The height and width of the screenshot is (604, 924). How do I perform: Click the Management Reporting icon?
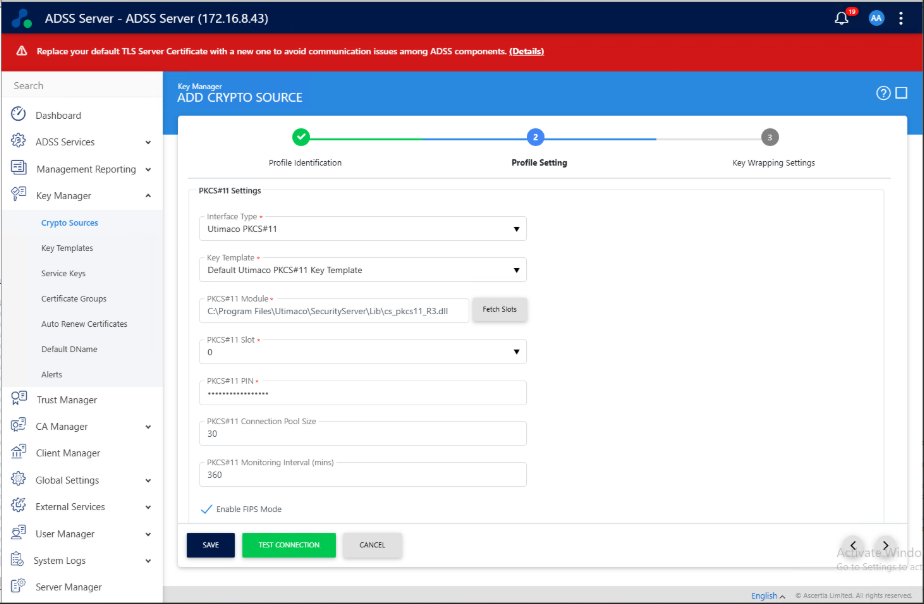(18, 168)
